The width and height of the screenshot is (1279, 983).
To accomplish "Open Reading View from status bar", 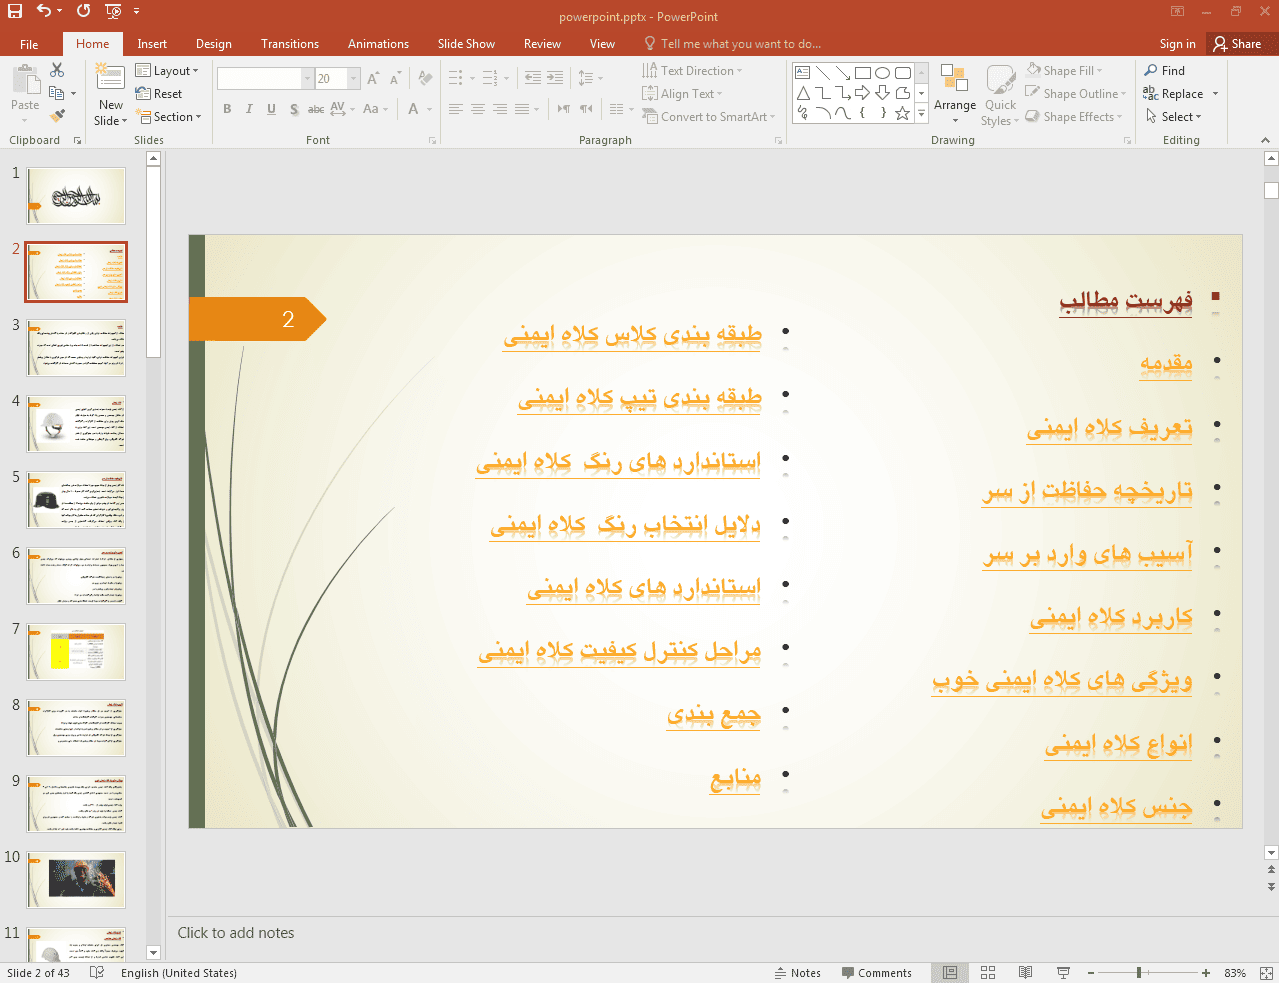I will 1025,973.
